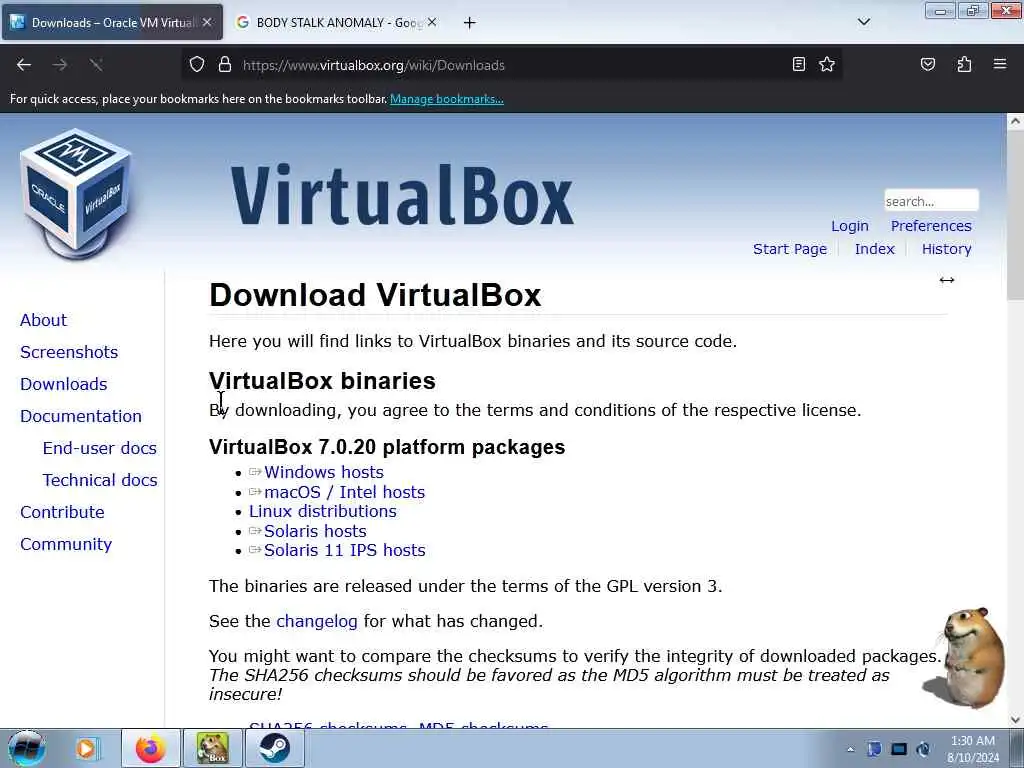Image resolution: width=1024 pixels, height=768 pixels.
Task: Toggle page width double-arrow icon
Action: click(x=946, y=280)
